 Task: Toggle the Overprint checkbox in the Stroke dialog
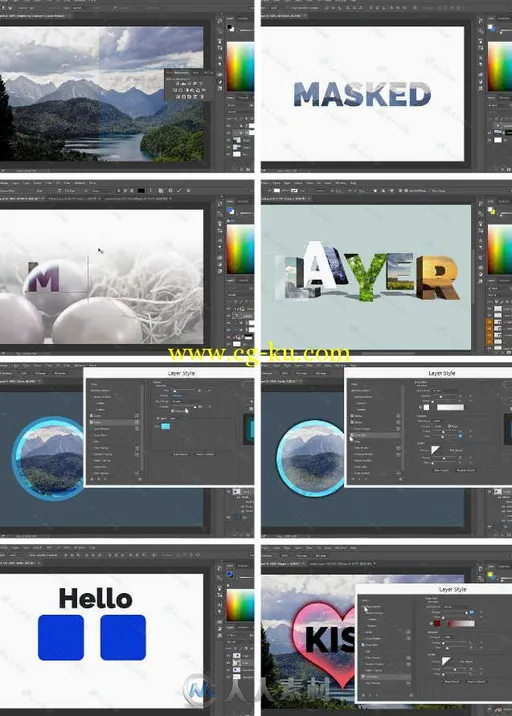[x=173, y=411]
